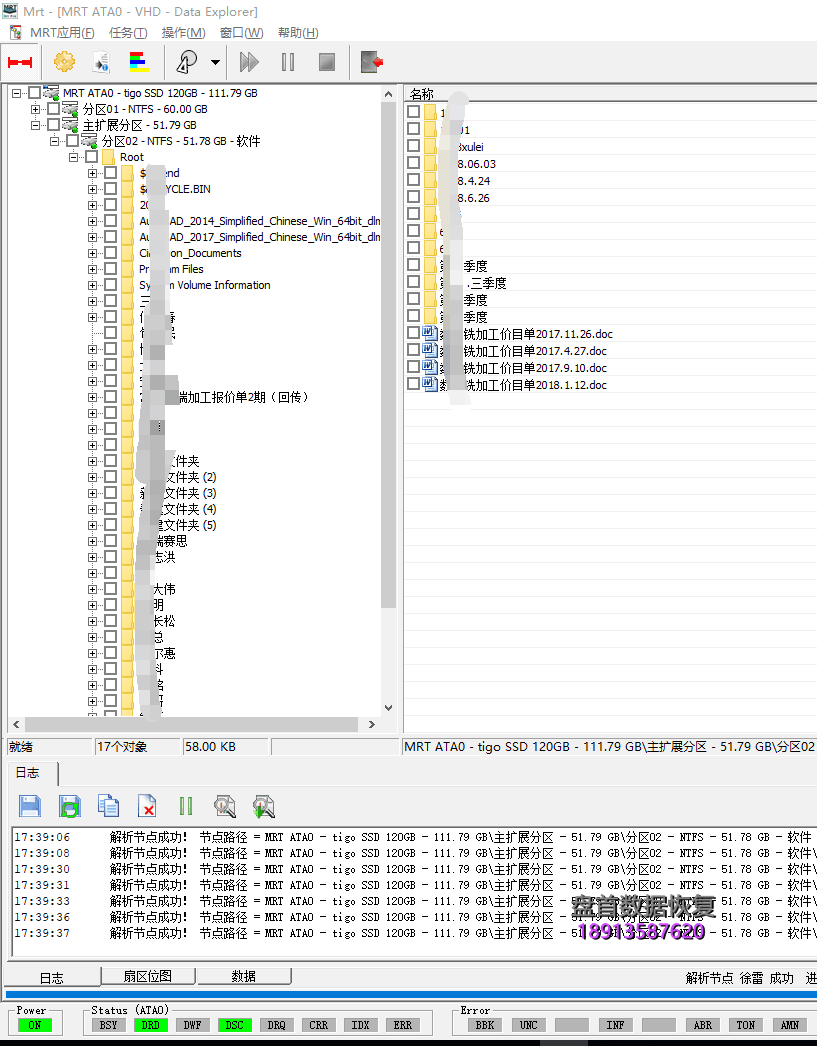Click the run/fast-forward execution icon

tap(248, 61)
